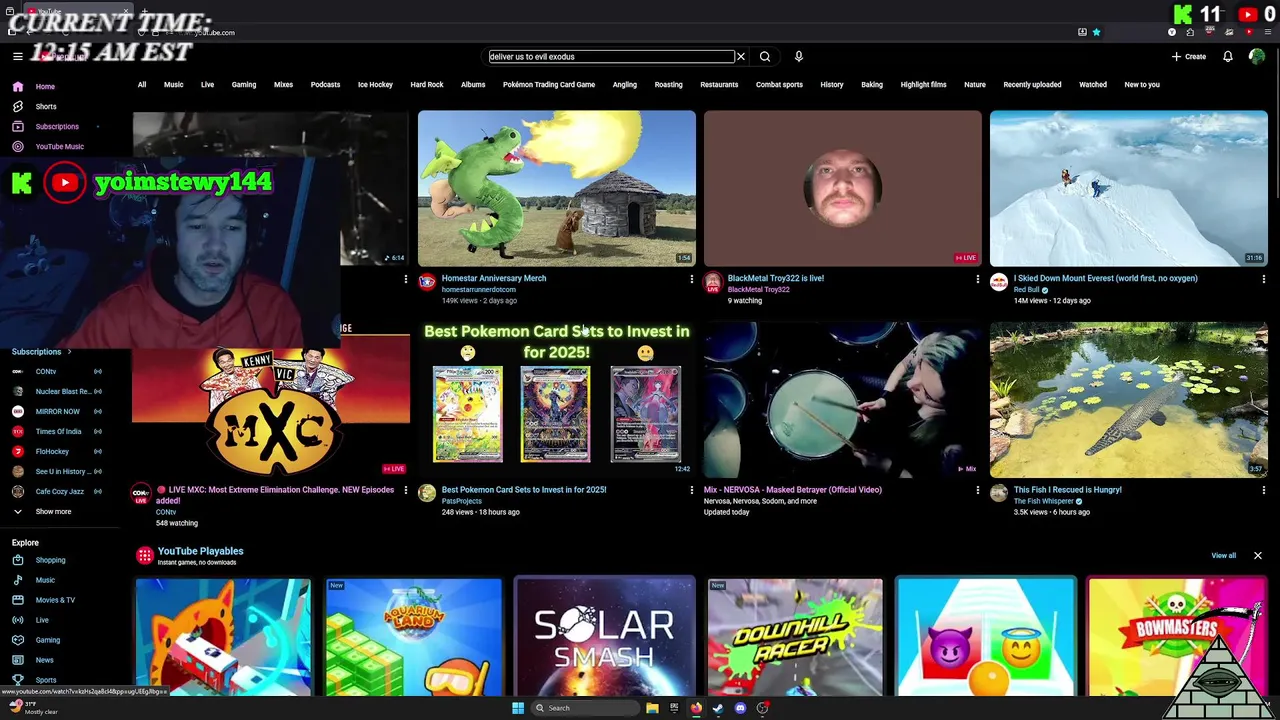Open more options for MXC live video
1280x720 pixels.
click(x=405, y=491)
